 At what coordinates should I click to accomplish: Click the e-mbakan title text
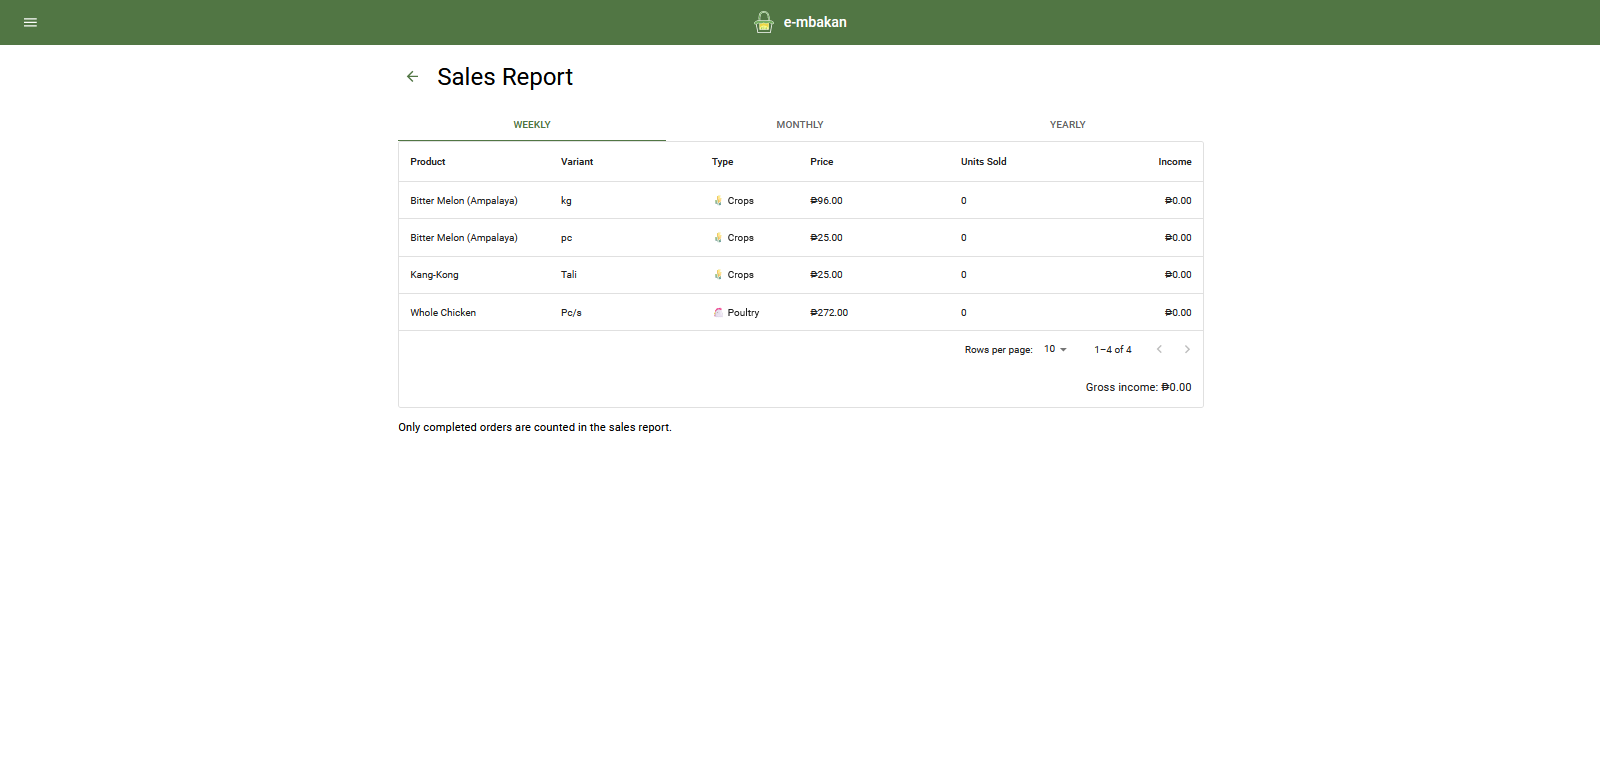(x=815, y=22)
